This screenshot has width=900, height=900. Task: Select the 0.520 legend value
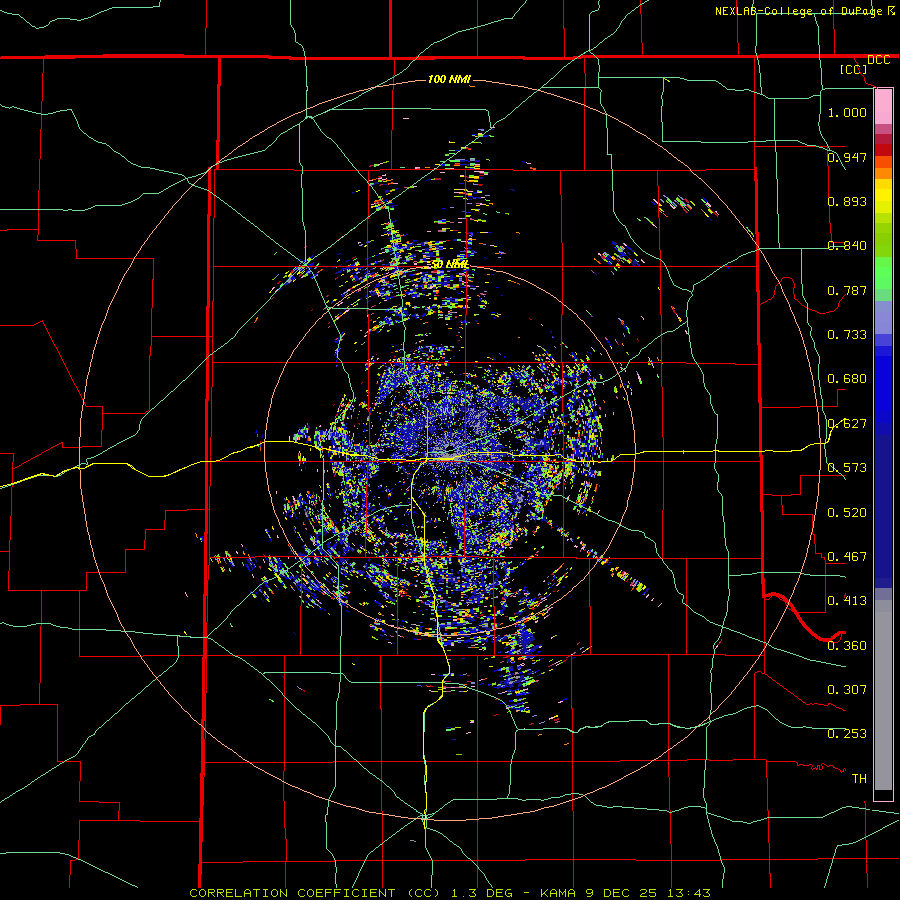[x=847, y=513]
